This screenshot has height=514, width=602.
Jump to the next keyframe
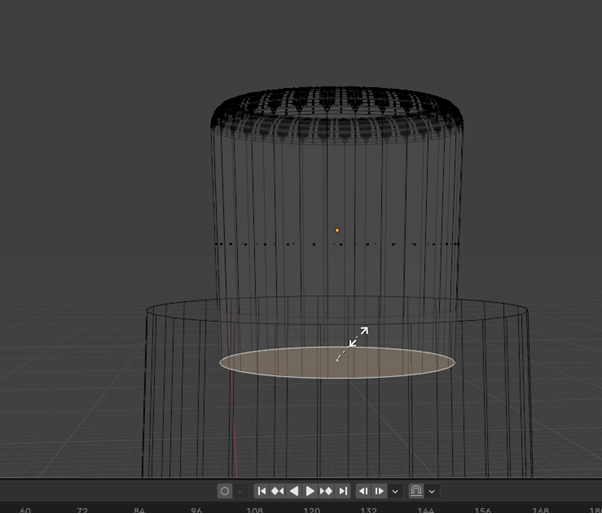click(326, 491)
